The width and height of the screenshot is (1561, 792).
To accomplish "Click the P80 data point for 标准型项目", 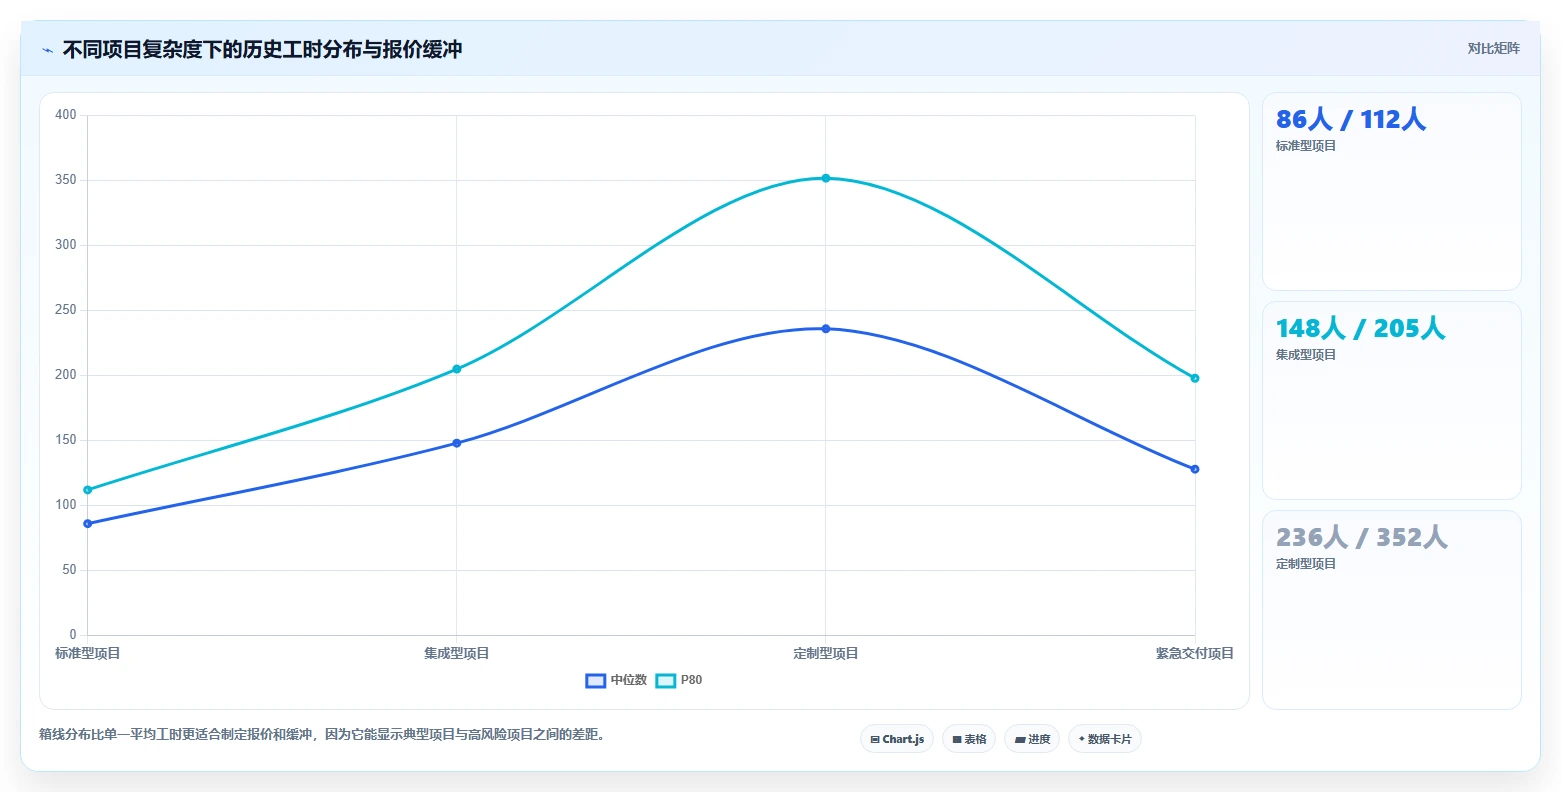I will click(88, 490).
